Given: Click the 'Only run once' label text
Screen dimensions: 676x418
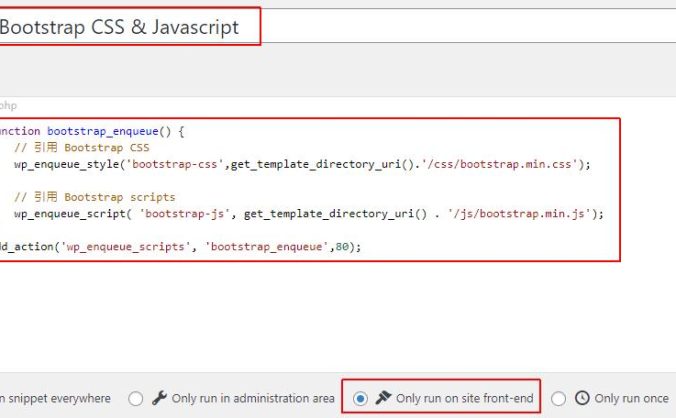Looking at the screenshot, I should tap(632, 399).
